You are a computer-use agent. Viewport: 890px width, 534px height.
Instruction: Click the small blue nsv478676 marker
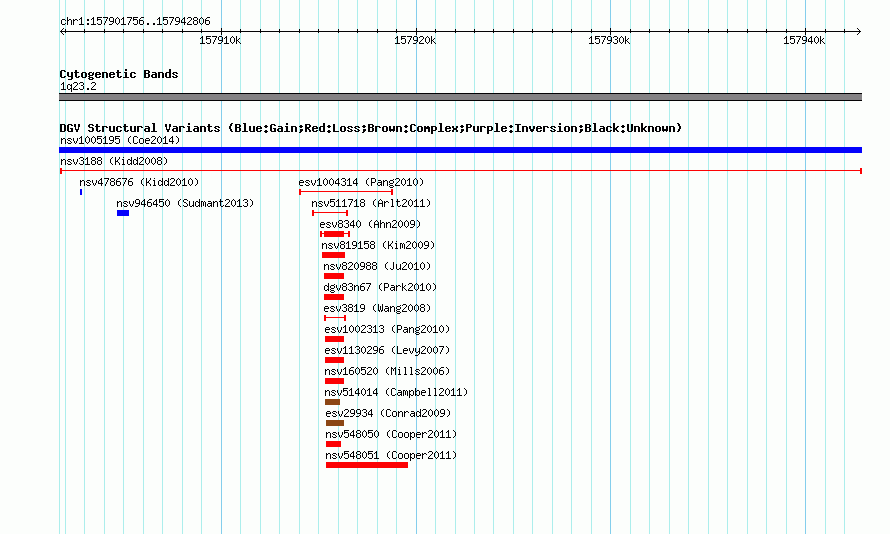(81, 192)
